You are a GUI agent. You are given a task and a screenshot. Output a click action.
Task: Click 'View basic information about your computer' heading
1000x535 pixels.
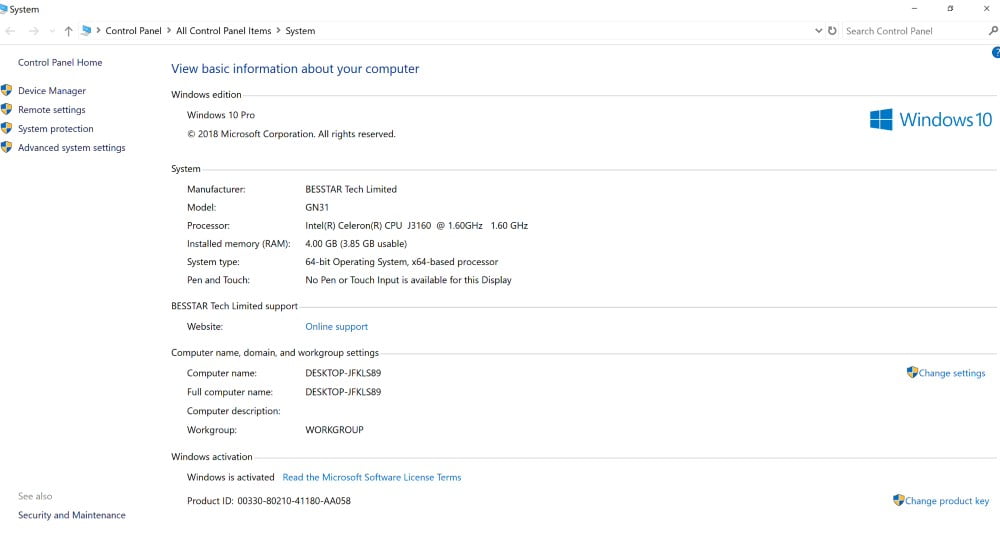click(x=295, y=69)
